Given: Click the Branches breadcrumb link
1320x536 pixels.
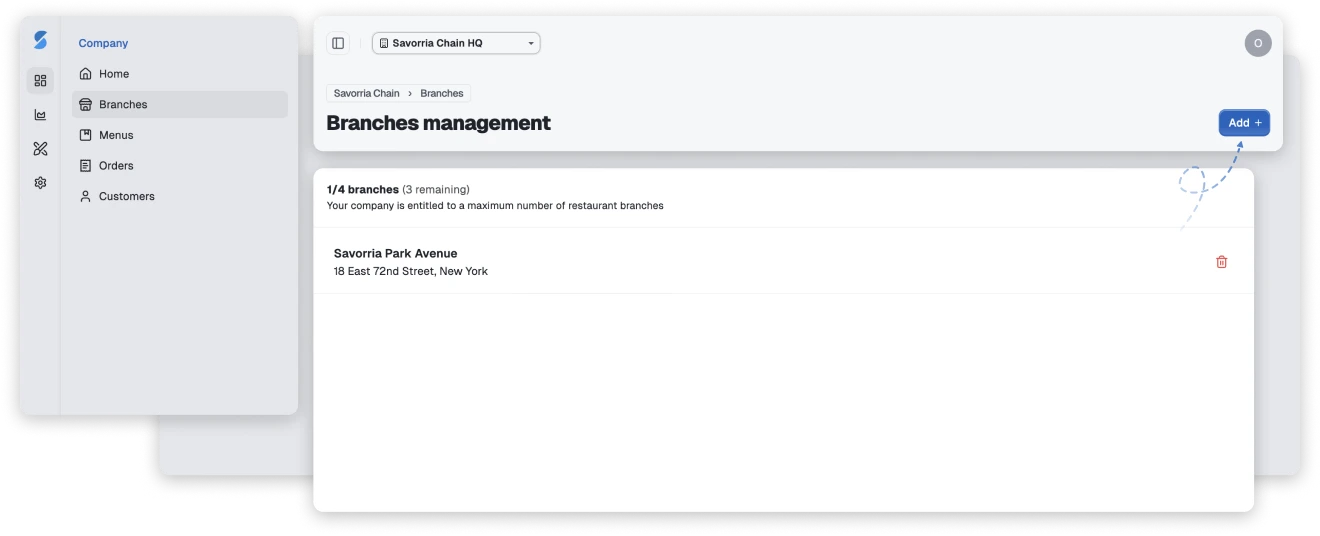Looking at the screenshot, I should 442,93.
